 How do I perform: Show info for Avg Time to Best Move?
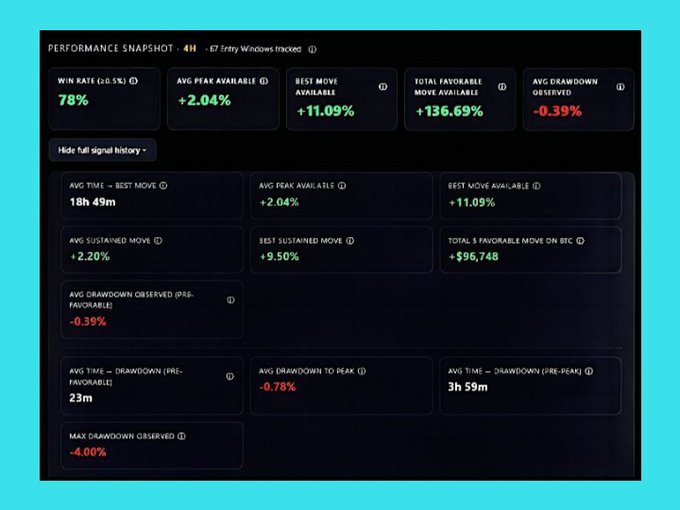coord(163,186)
